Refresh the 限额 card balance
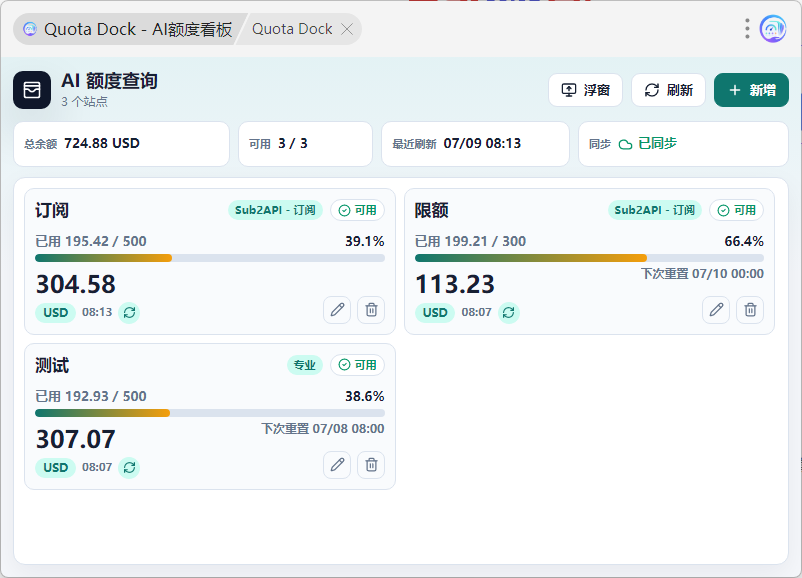This screenshot has height=578, width=802. (509, 313)
